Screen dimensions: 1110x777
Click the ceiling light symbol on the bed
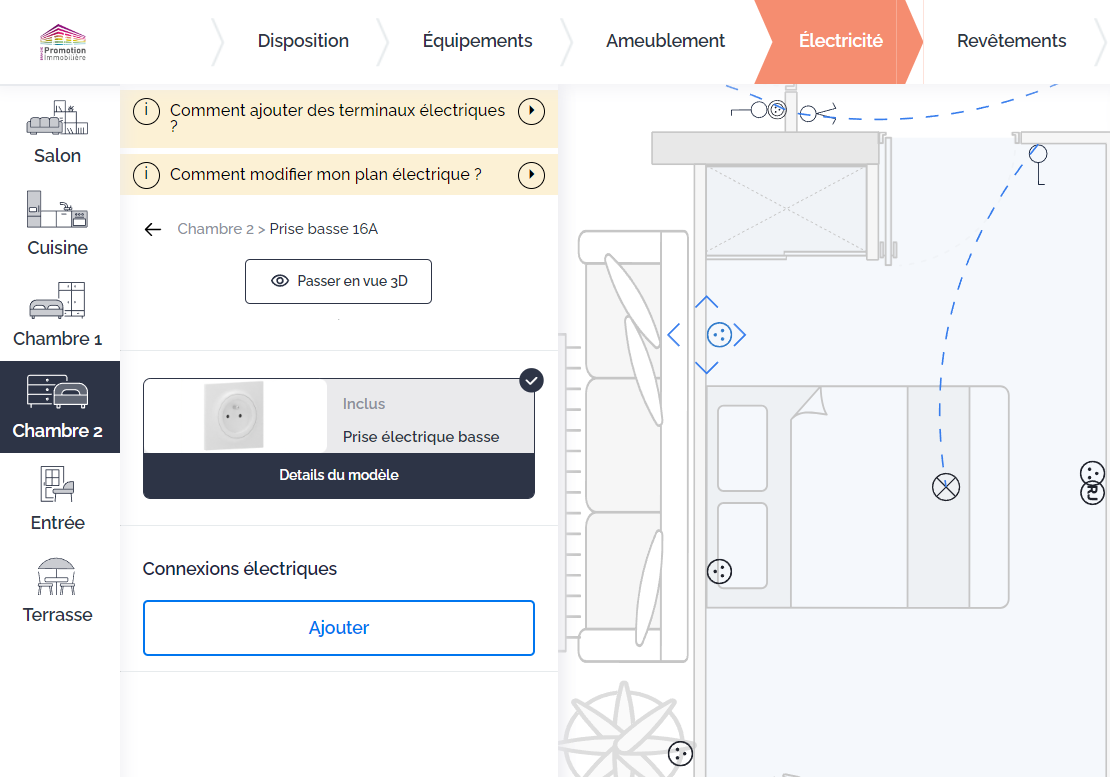point(945,487)
